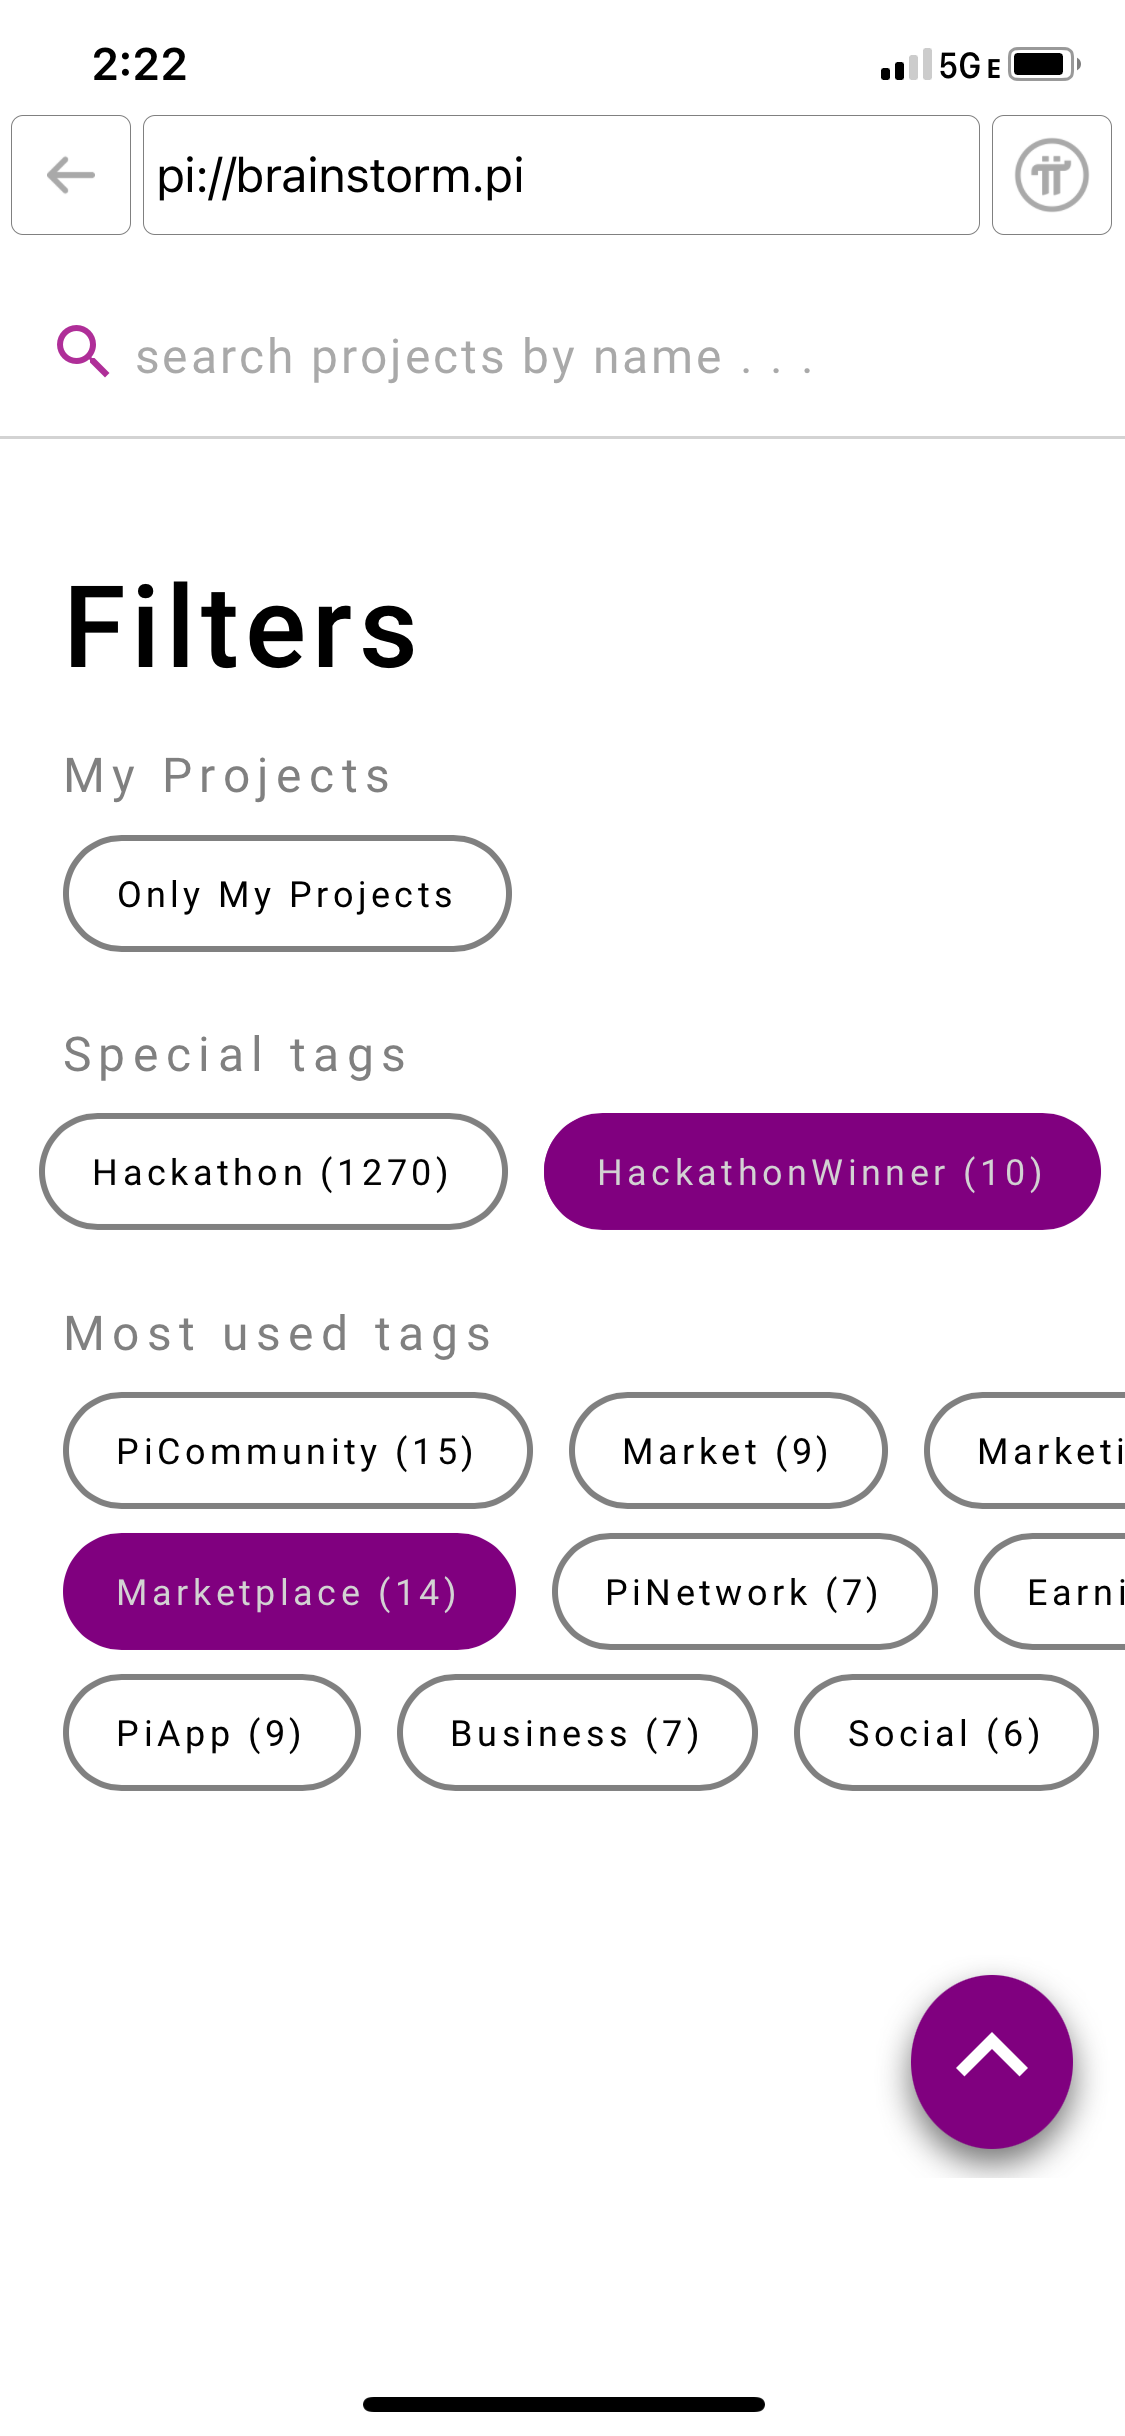Click the magenta search magnifier icon
The image size is (1125, 2436).
[83, 352]
